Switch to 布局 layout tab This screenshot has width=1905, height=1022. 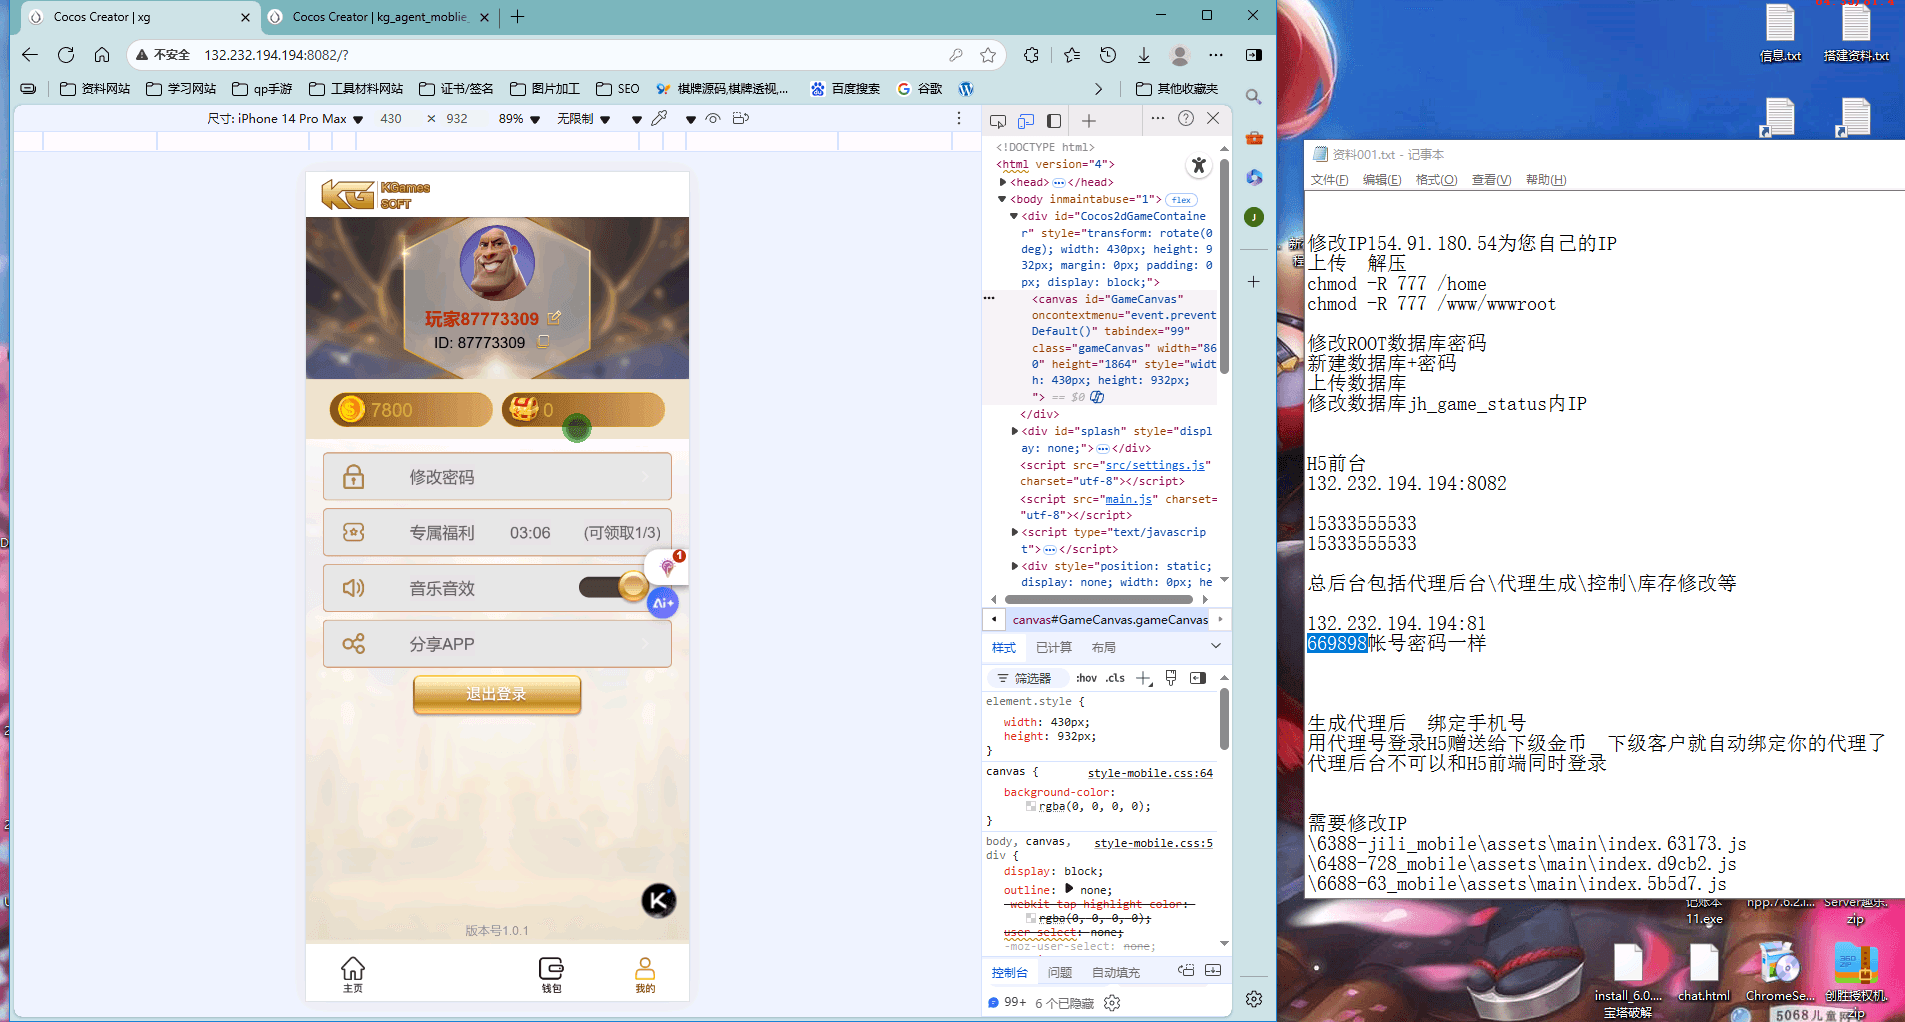click(x=1104, y=648)
